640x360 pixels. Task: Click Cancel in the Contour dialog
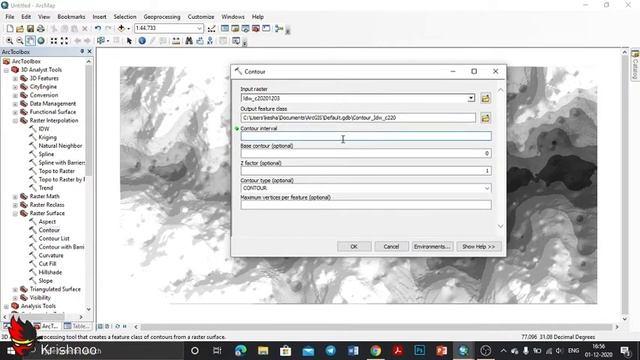tap(391, 247)
